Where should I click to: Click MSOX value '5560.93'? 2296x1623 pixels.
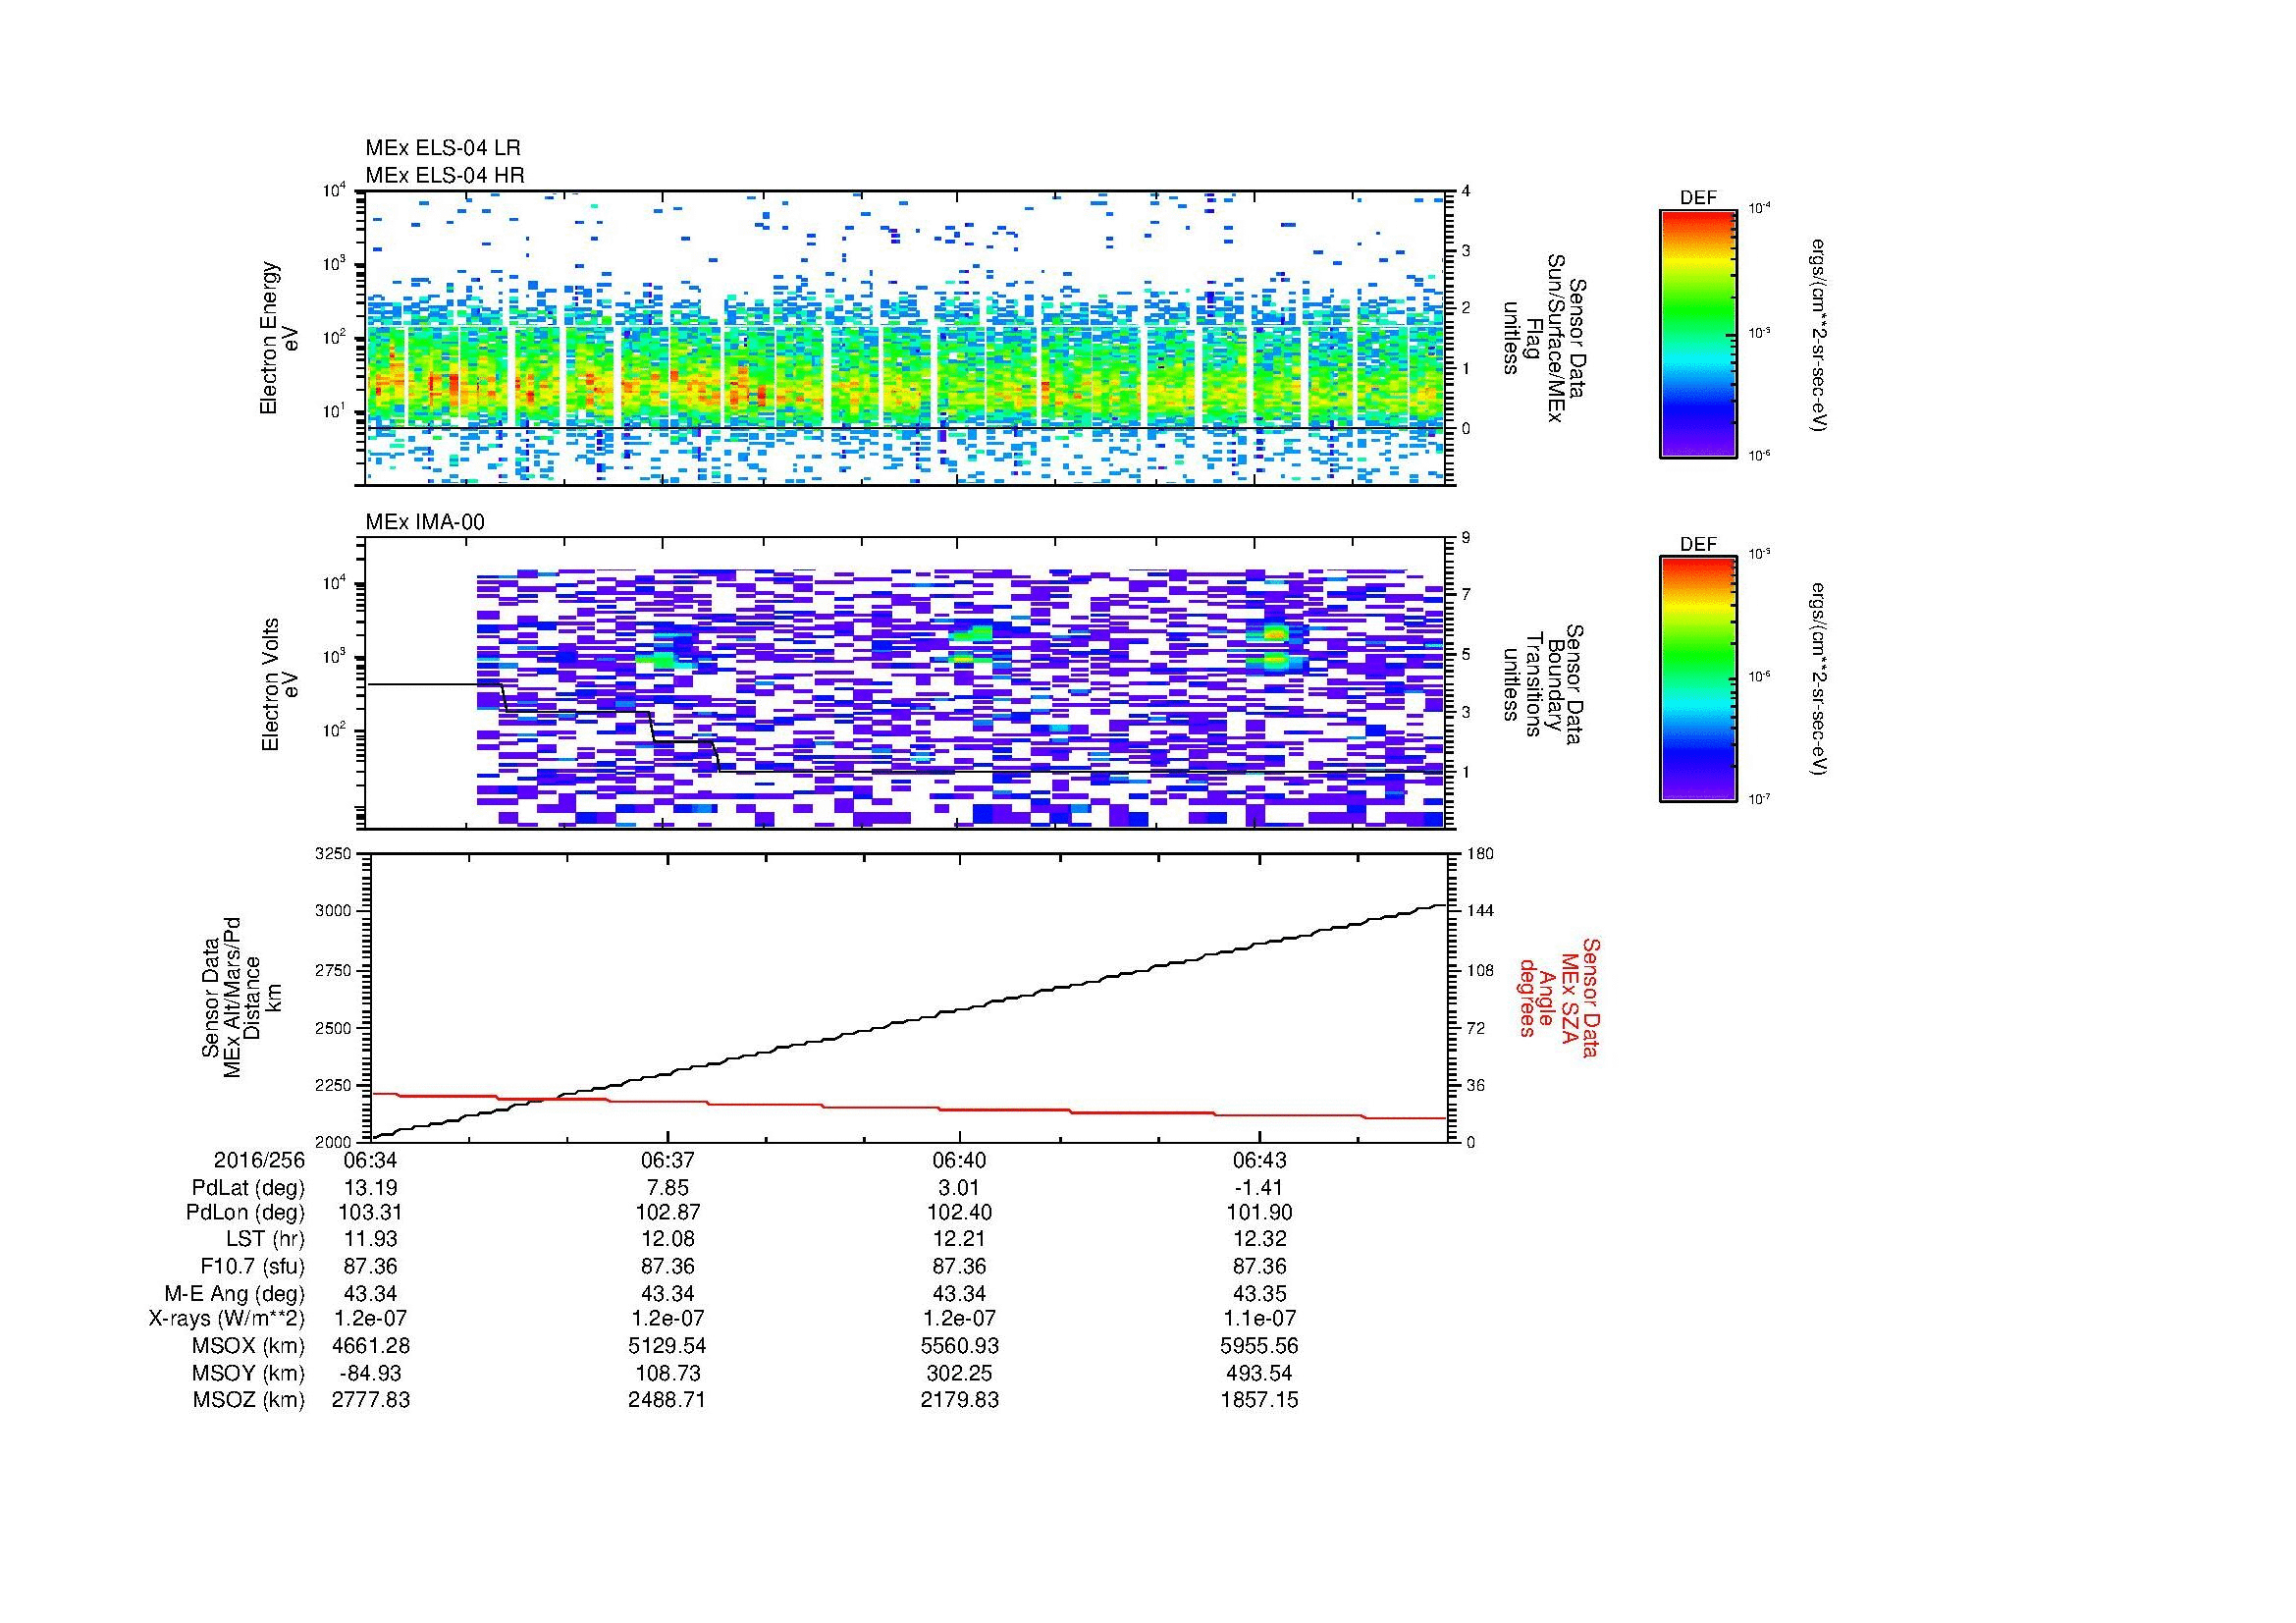click(959, 1346)
